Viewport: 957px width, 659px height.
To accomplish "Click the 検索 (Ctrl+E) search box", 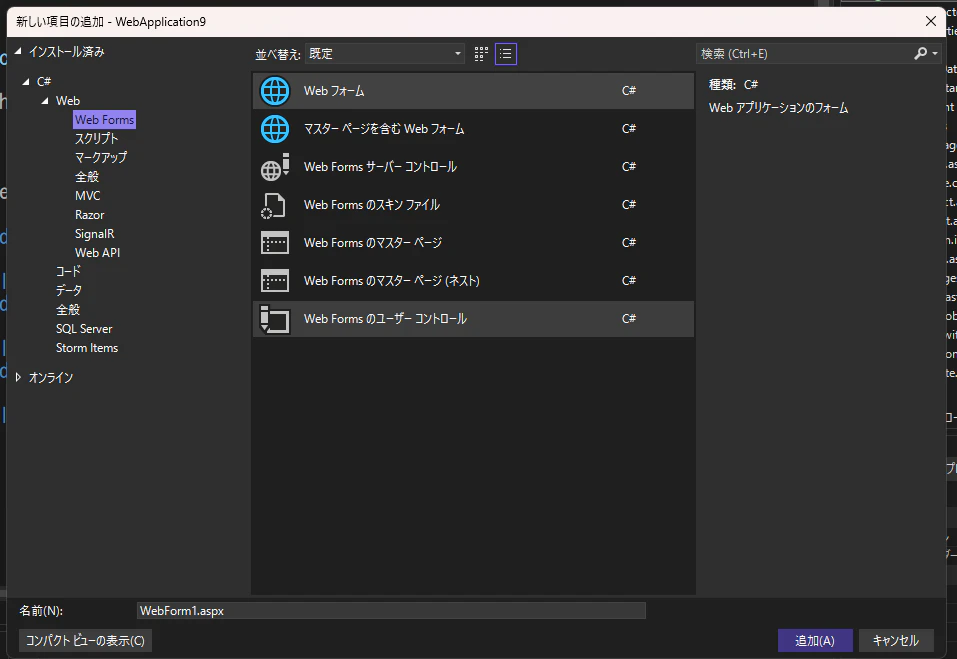I will [804, 54].
